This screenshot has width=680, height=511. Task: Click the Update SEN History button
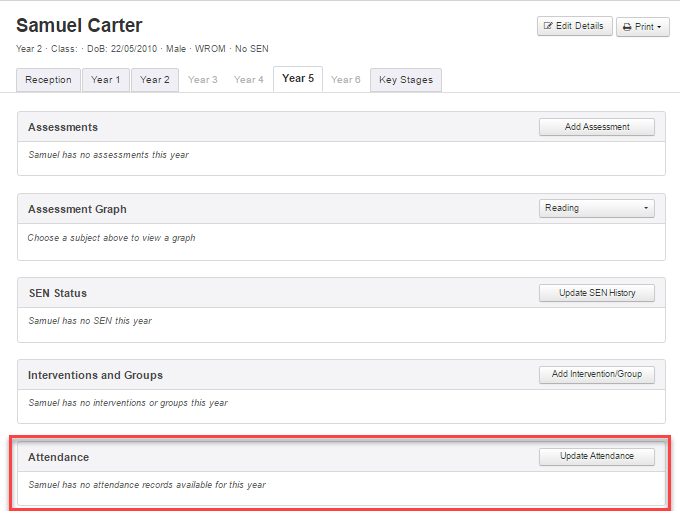597,293
